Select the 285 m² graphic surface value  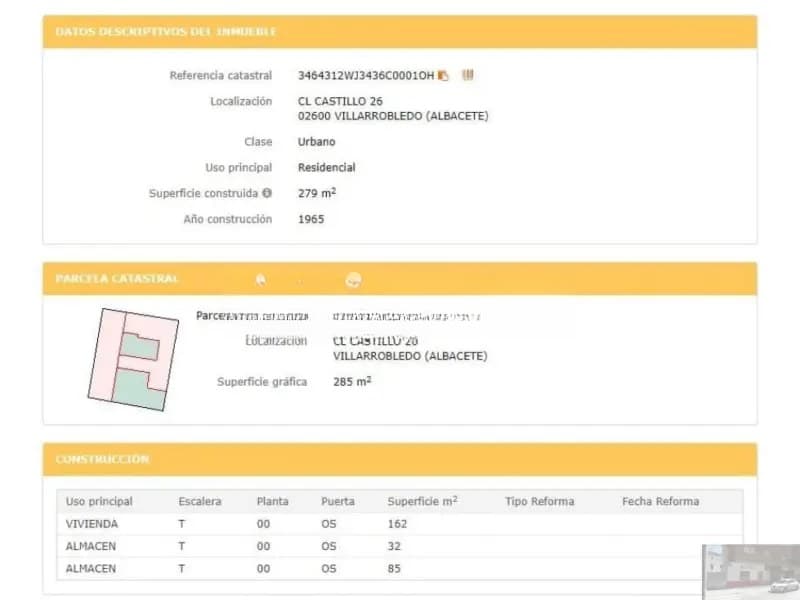[352, 382]
